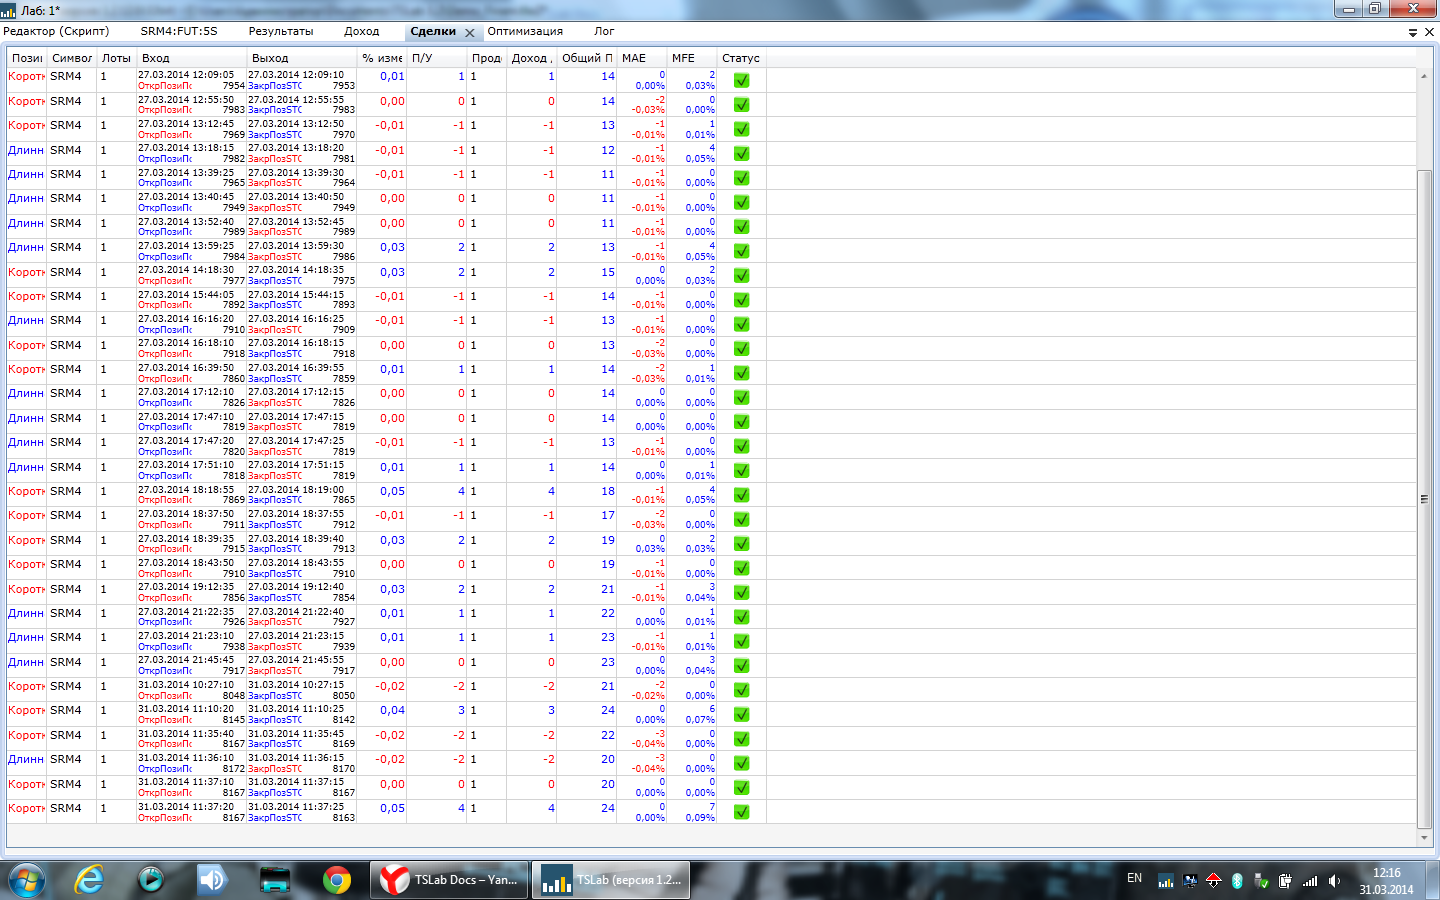This screenshot has width=1440, height=900.
Task: Open the Windows Start menu
Action: pyautogui.click(x=27, y=880)
